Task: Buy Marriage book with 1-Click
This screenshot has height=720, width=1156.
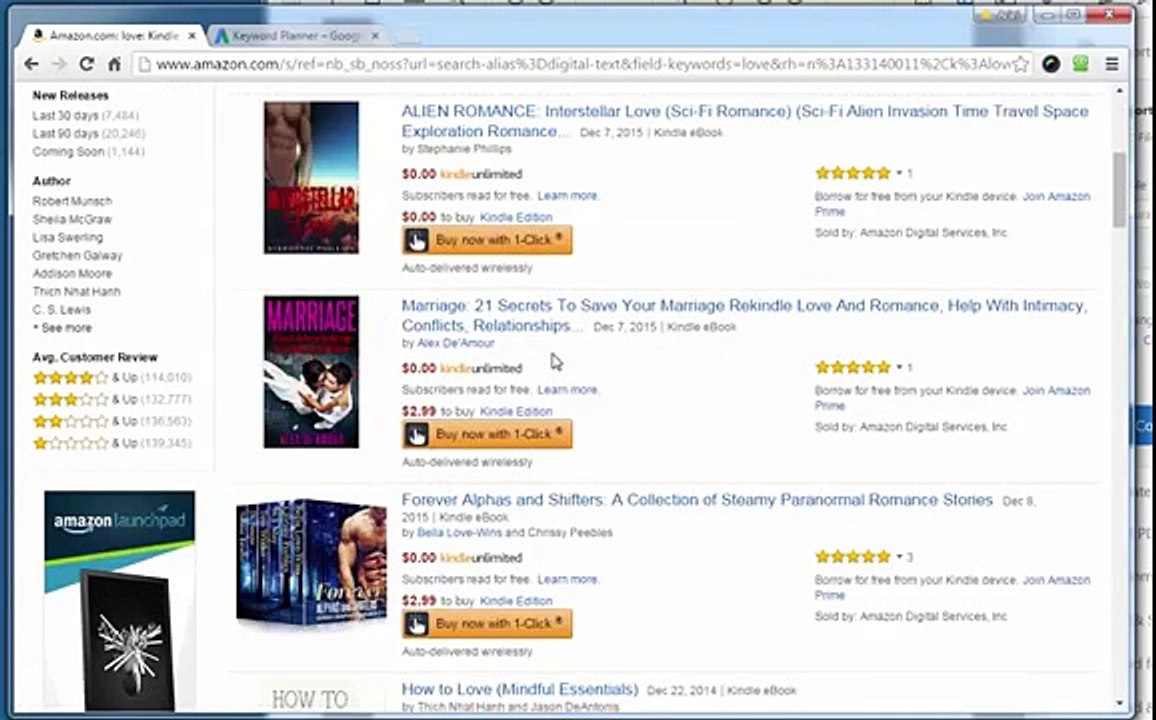Action: click(x=487, y=435)
